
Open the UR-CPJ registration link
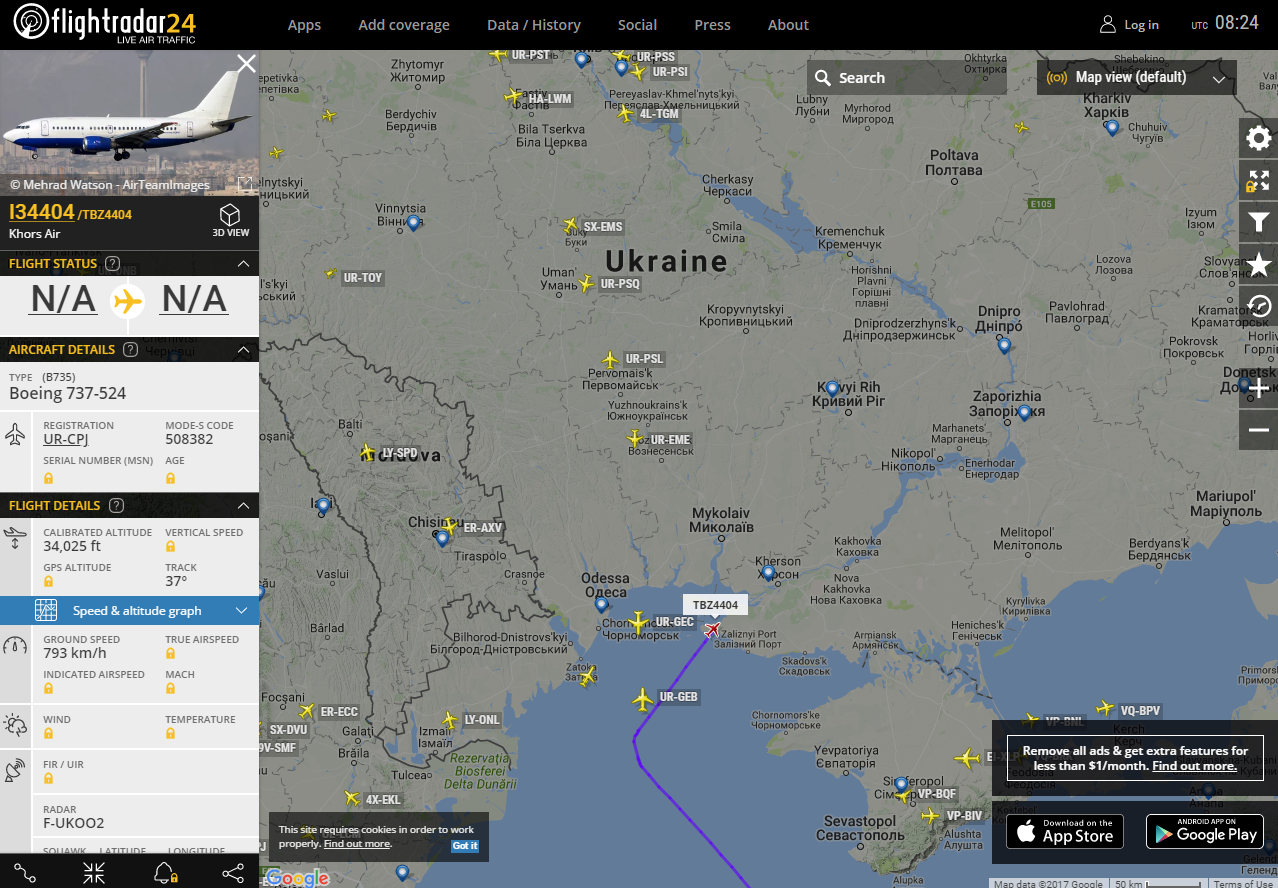pyautogui.click(x=66, y=440)
